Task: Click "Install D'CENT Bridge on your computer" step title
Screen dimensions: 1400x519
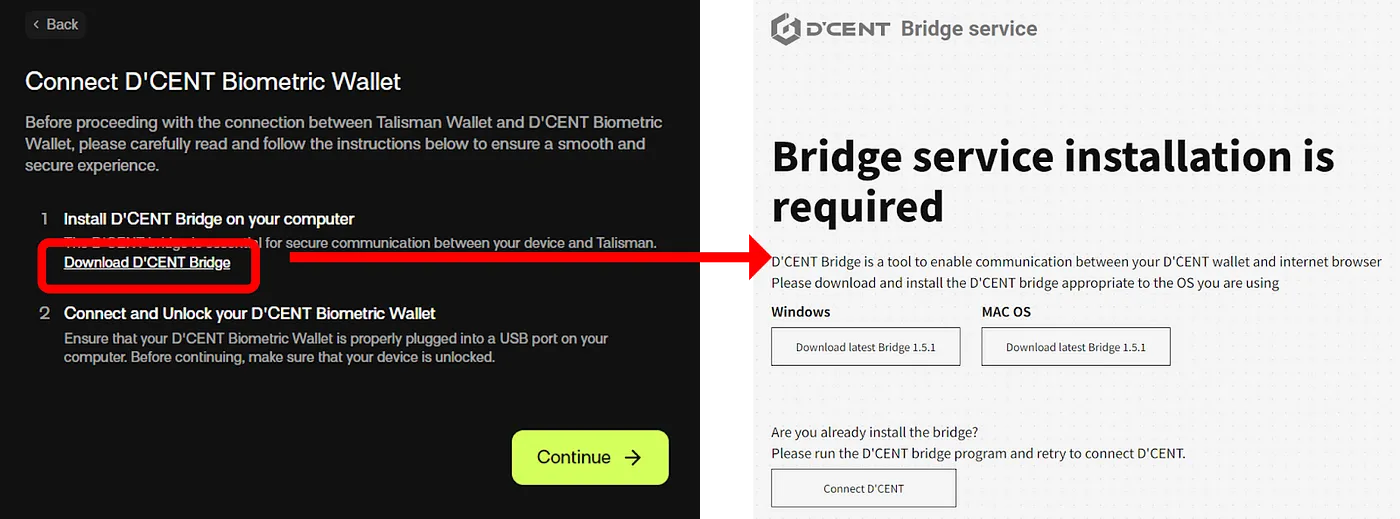Action: point(209,219)
